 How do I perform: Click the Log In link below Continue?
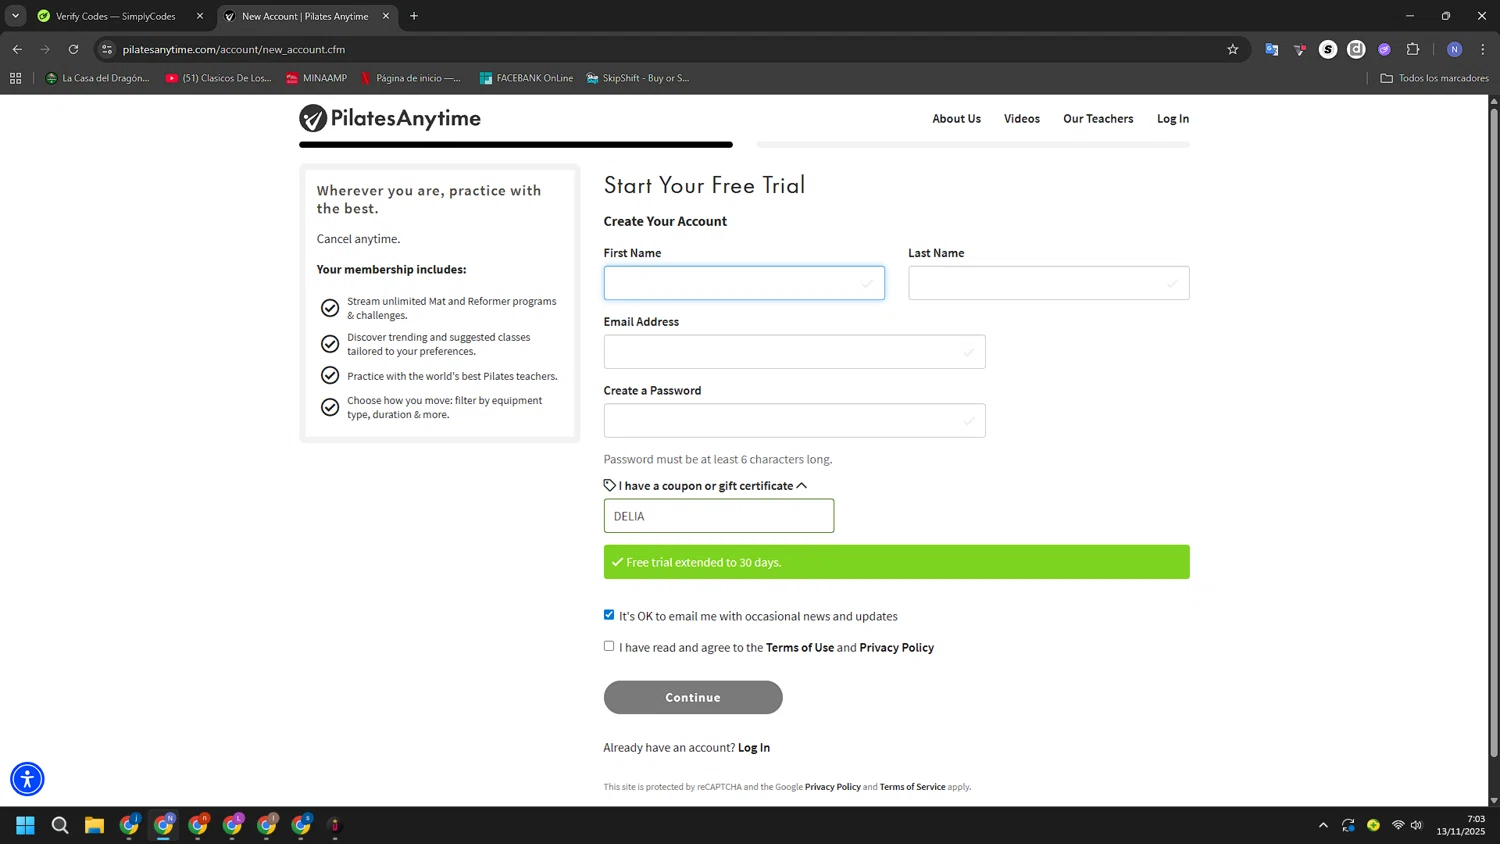click(754, 747)
